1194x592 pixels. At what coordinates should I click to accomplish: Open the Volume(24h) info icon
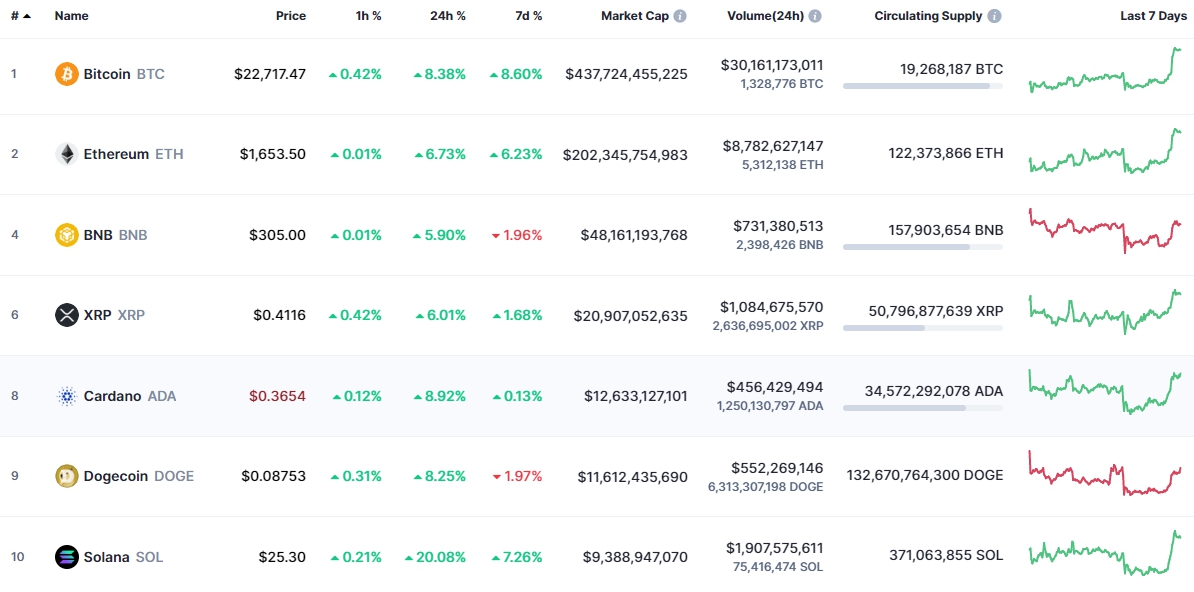pyautogui.click(x=816, y=16)
